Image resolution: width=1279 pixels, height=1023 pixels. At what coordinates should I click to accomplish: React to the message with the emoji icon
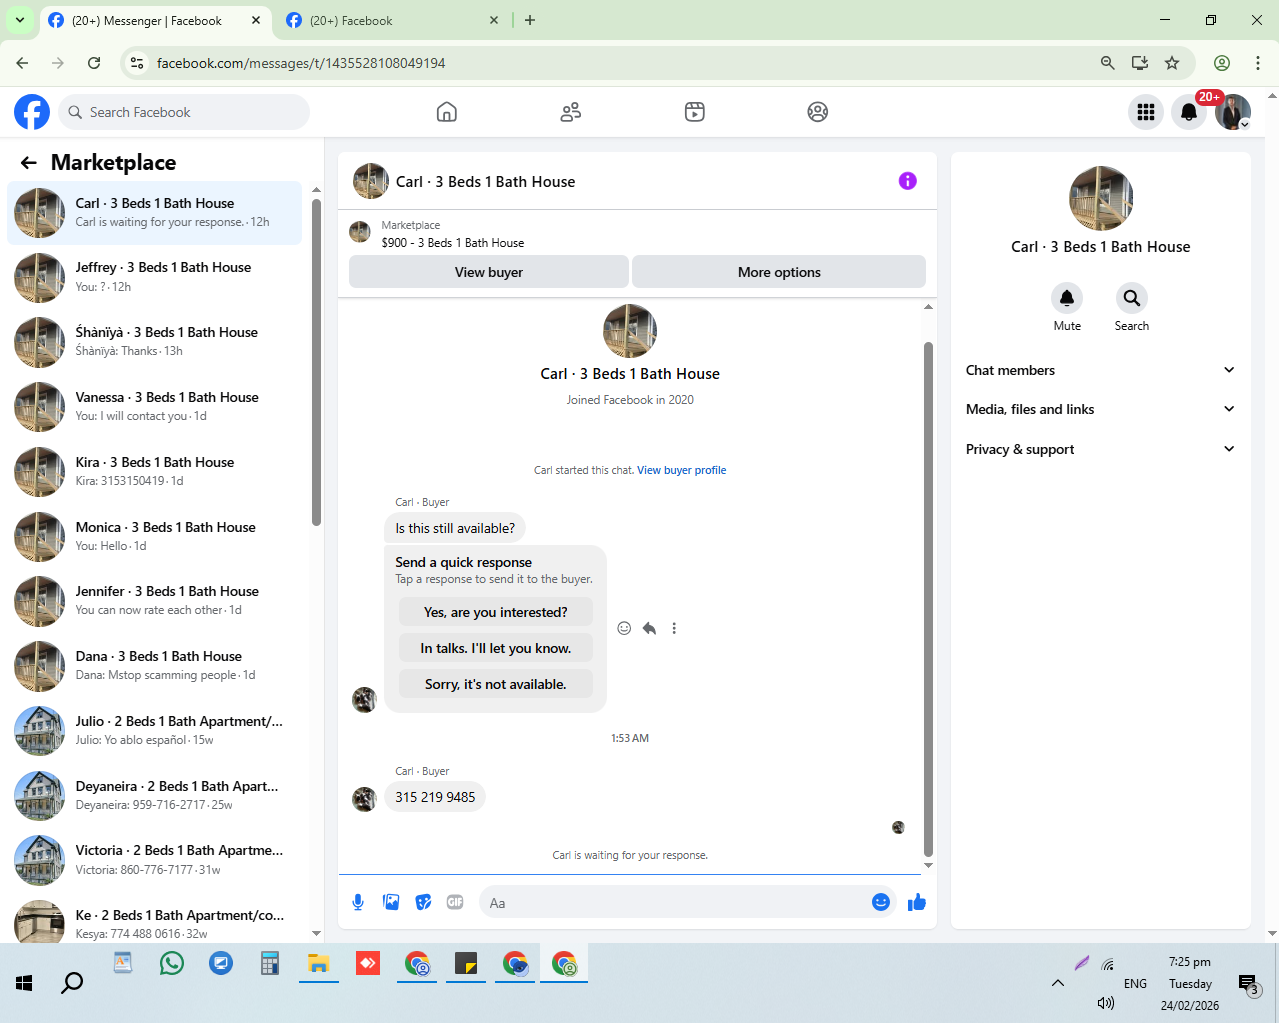(624, 628)
